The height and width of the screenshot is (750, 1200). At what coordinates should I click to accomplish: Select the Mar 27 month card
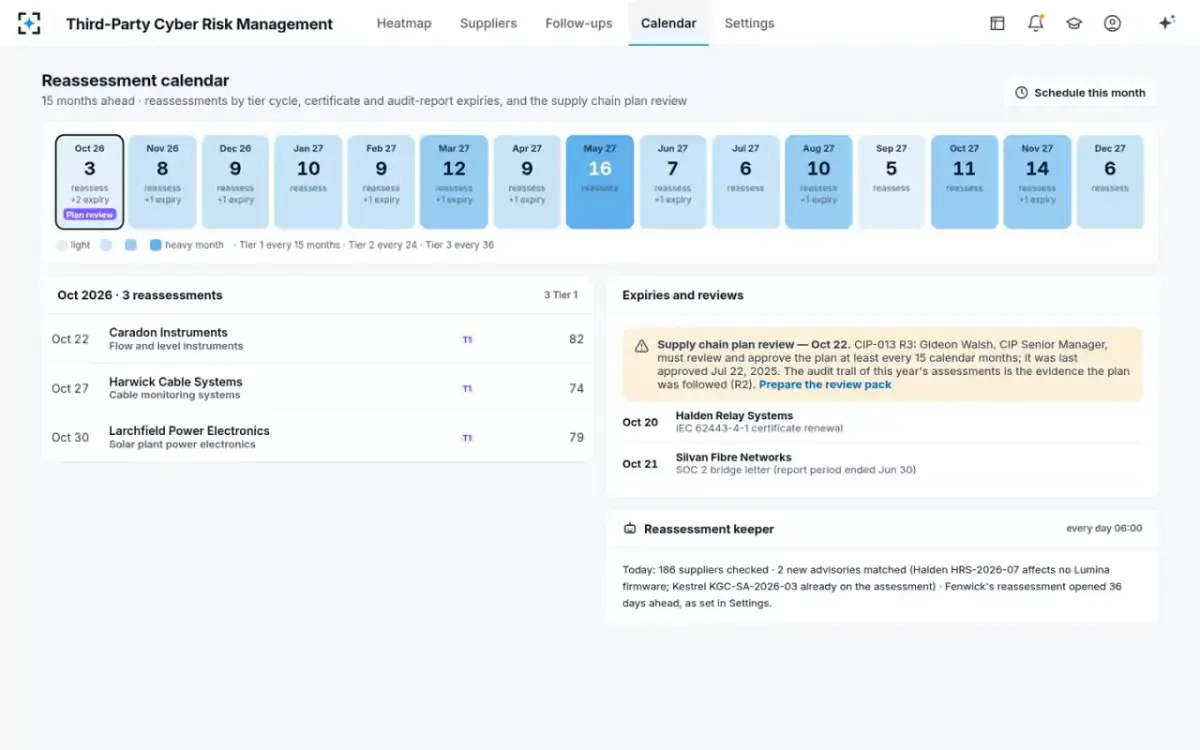pyautogui.click(x=454, y=182)
